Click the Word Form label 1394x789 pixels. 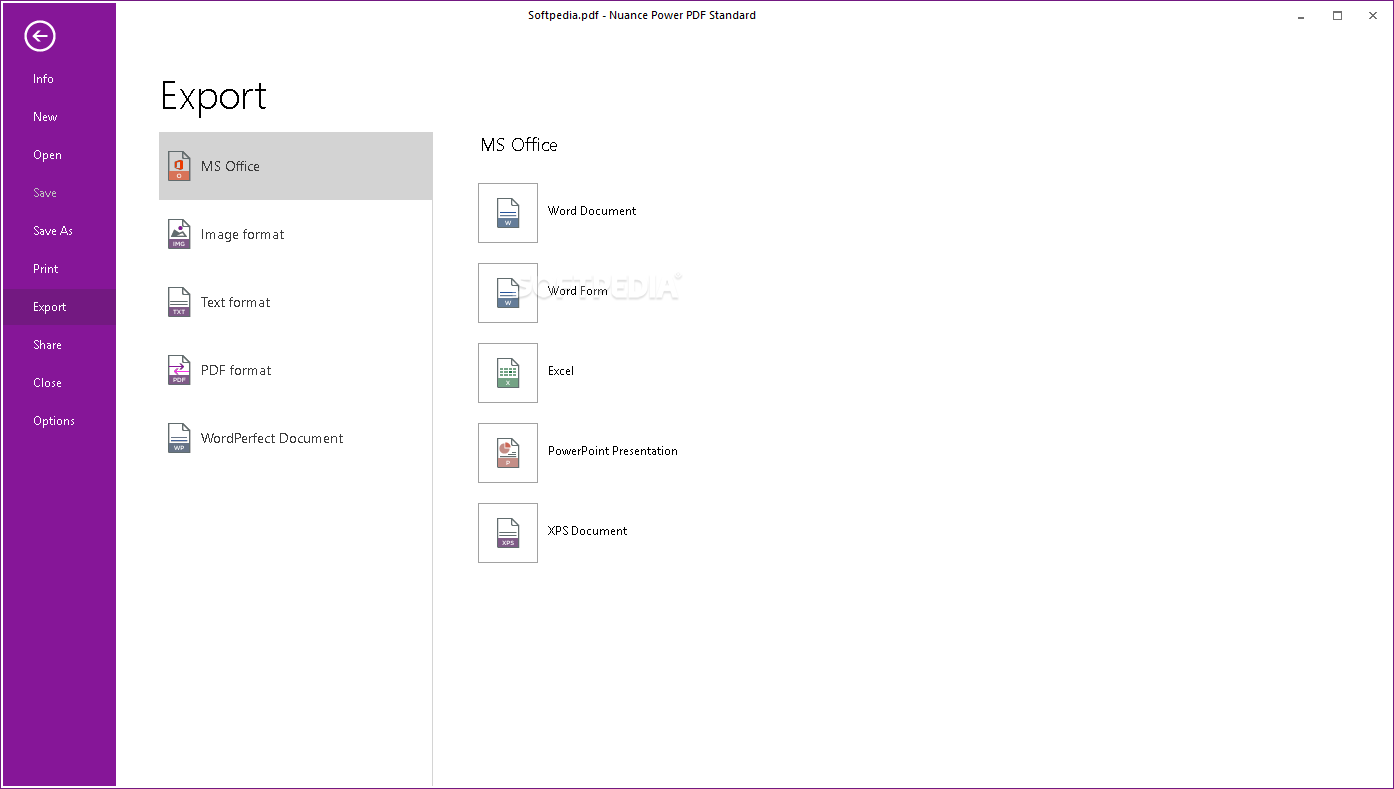point(578,291)
